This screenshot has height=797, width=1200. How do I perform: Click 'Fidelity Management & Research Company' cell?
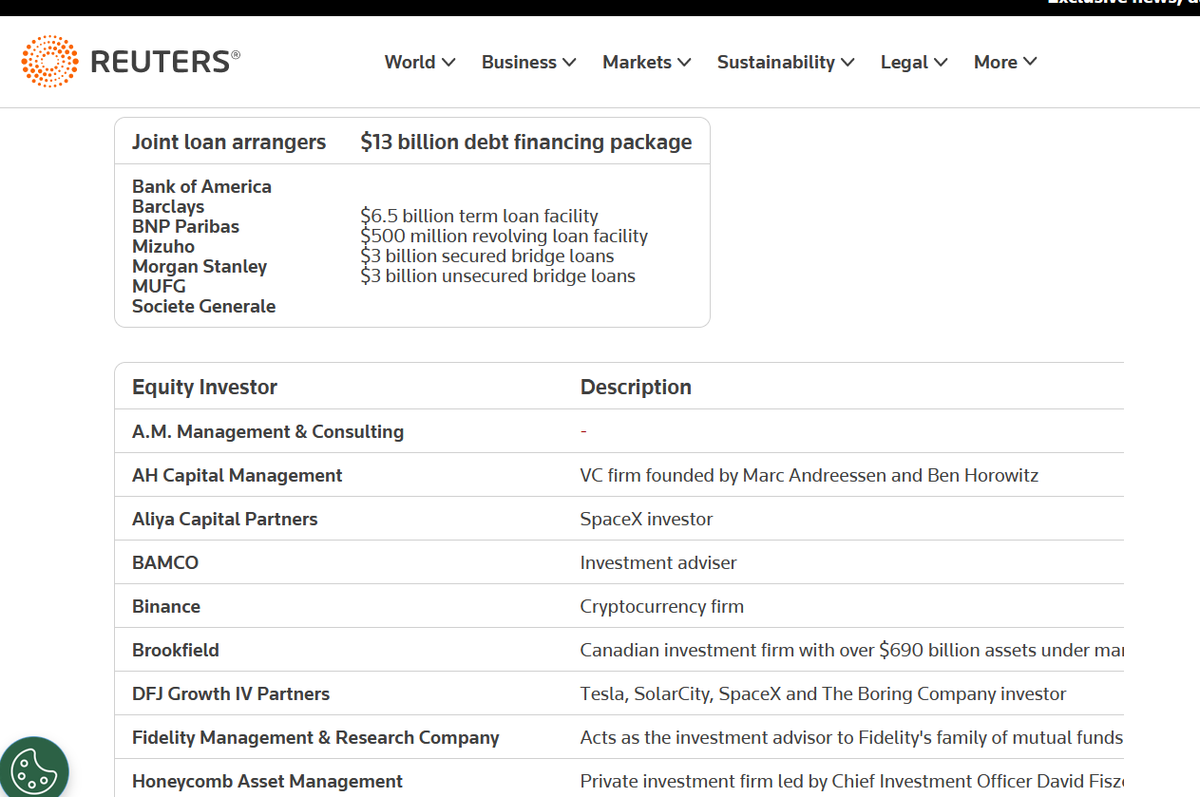click(x=316, y=738)
